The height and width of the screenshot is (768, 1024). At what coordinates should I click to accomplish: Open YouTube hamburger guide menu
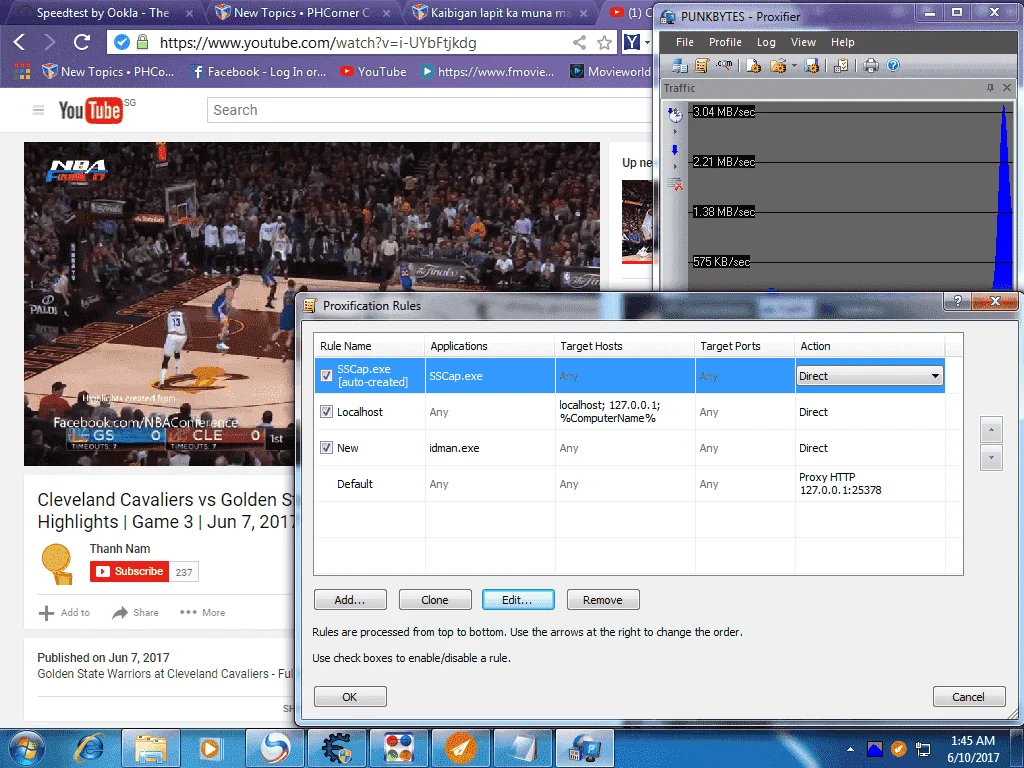(39, 110)
